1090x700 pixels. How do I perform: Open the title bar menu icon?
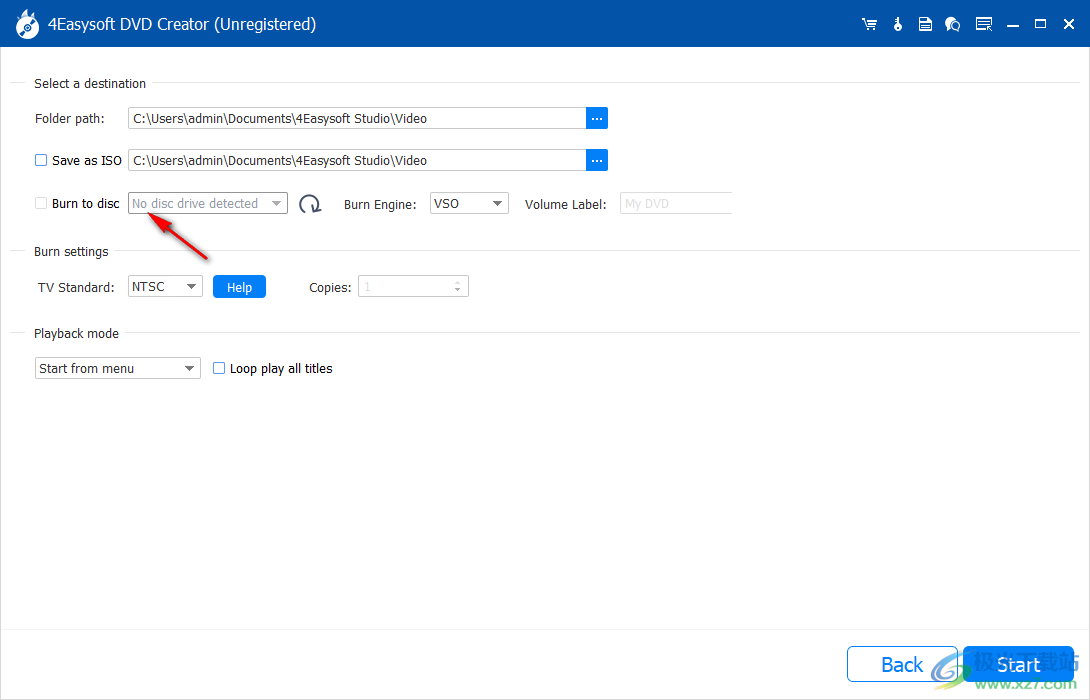(984, 24)
